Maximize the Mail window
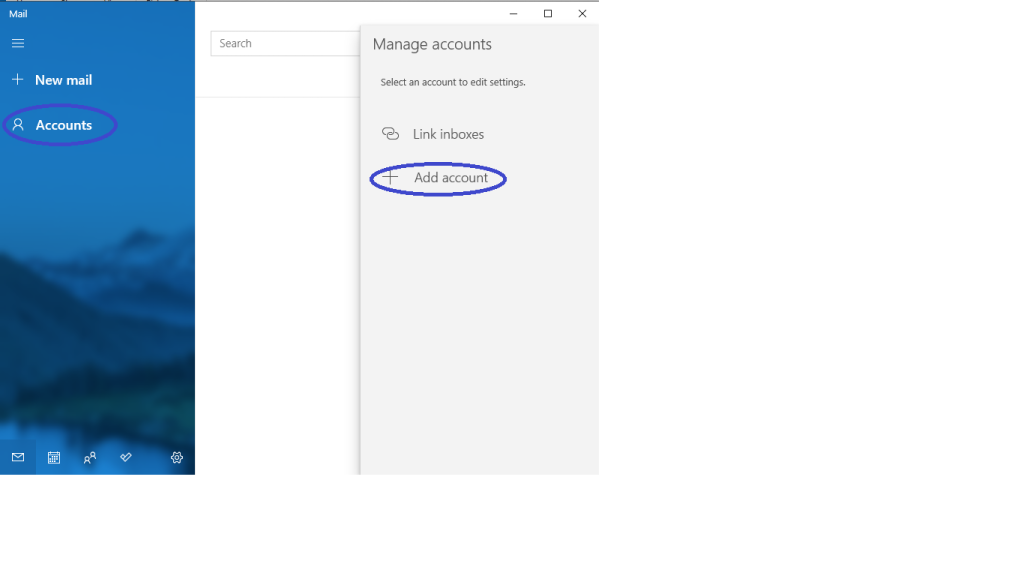Viewport: 1024px width, 576px height. tap(548, 14)
